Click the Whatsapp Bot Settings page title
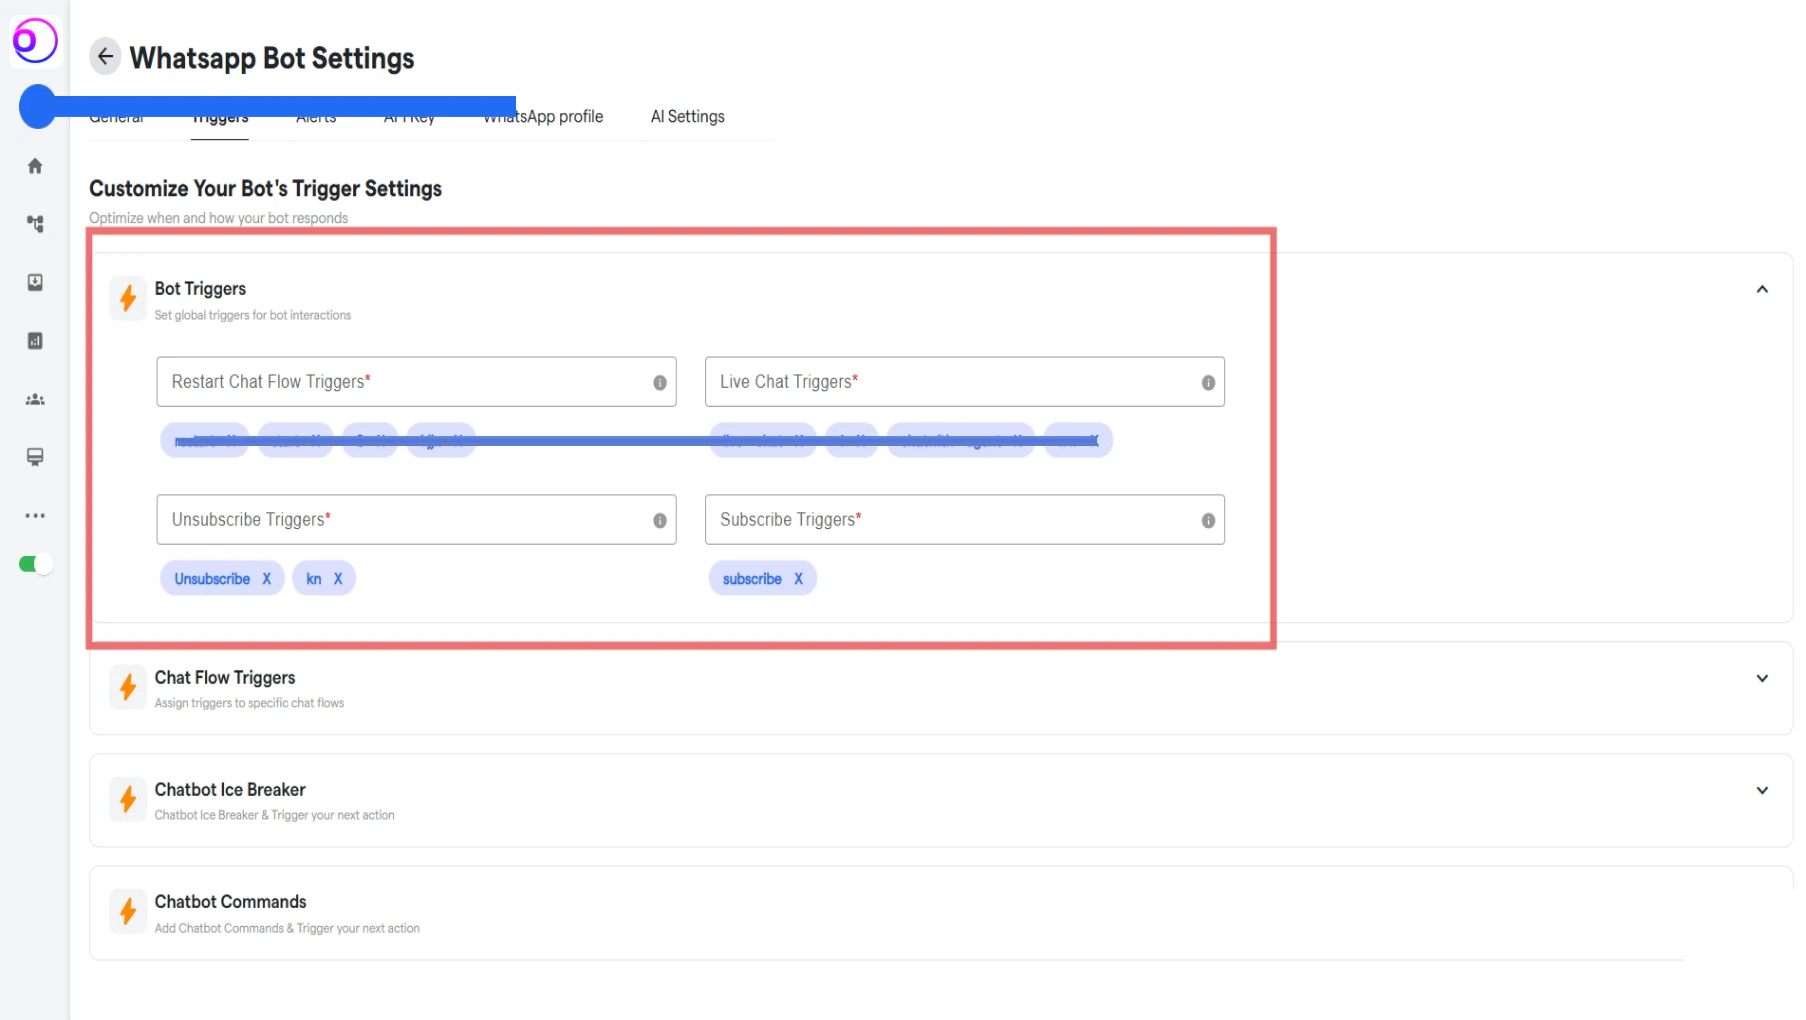This screenshot has width=1806, height=1020. point(272,58)
